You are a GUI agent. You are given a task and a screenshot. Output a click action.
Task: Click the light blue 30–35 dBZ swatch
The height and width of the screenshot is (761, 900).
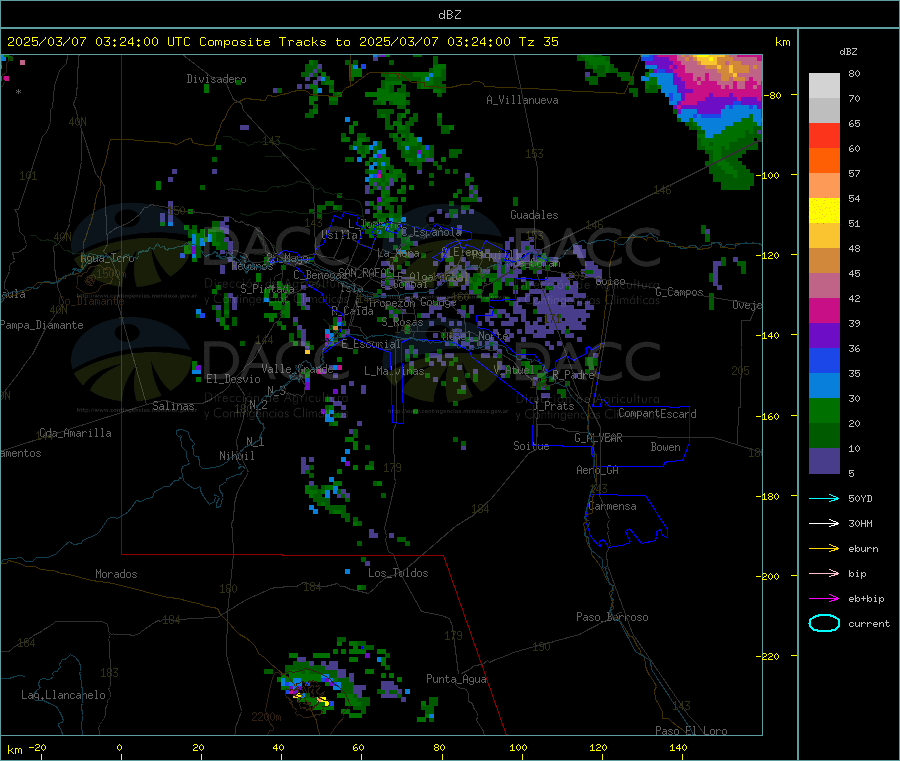[824, 386]
